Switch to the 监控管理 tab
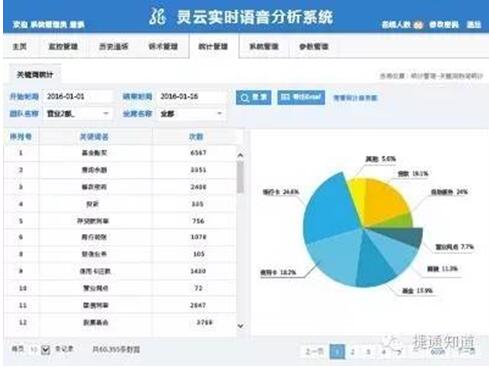This screenshot has width=489, height=367. (x=63, y=46)
